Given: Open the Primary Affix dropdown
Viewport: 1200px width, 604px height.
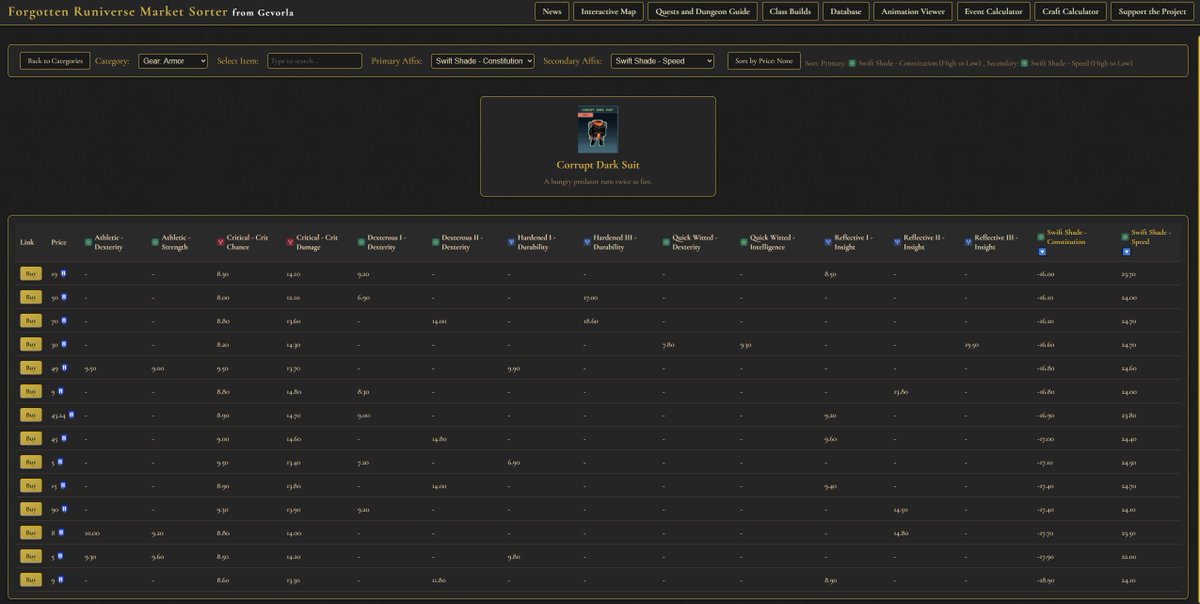Looking at the screenshot, I should 483,61.
